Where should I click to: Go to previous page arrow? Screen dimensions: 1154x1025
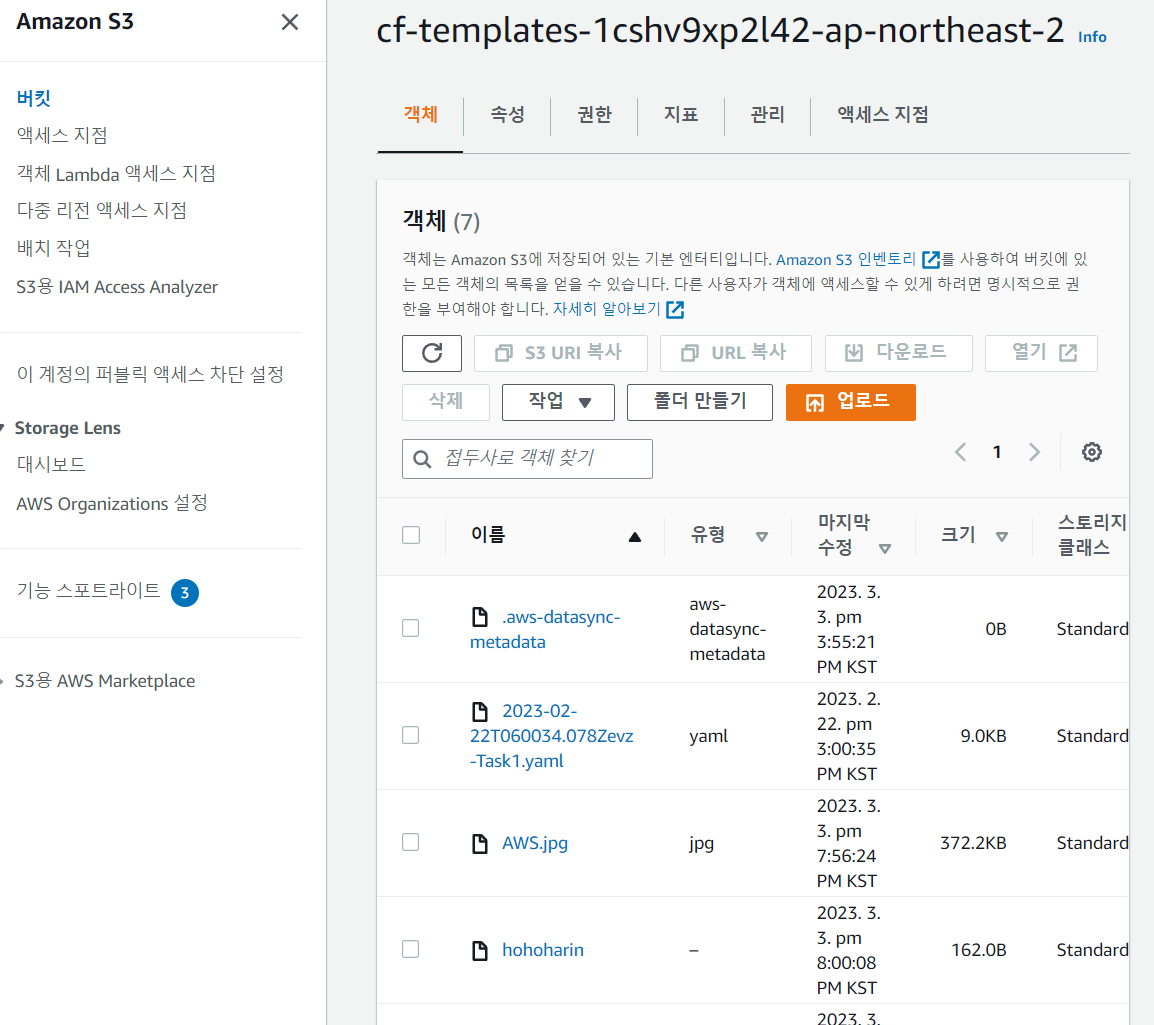(x=960, y=452)
